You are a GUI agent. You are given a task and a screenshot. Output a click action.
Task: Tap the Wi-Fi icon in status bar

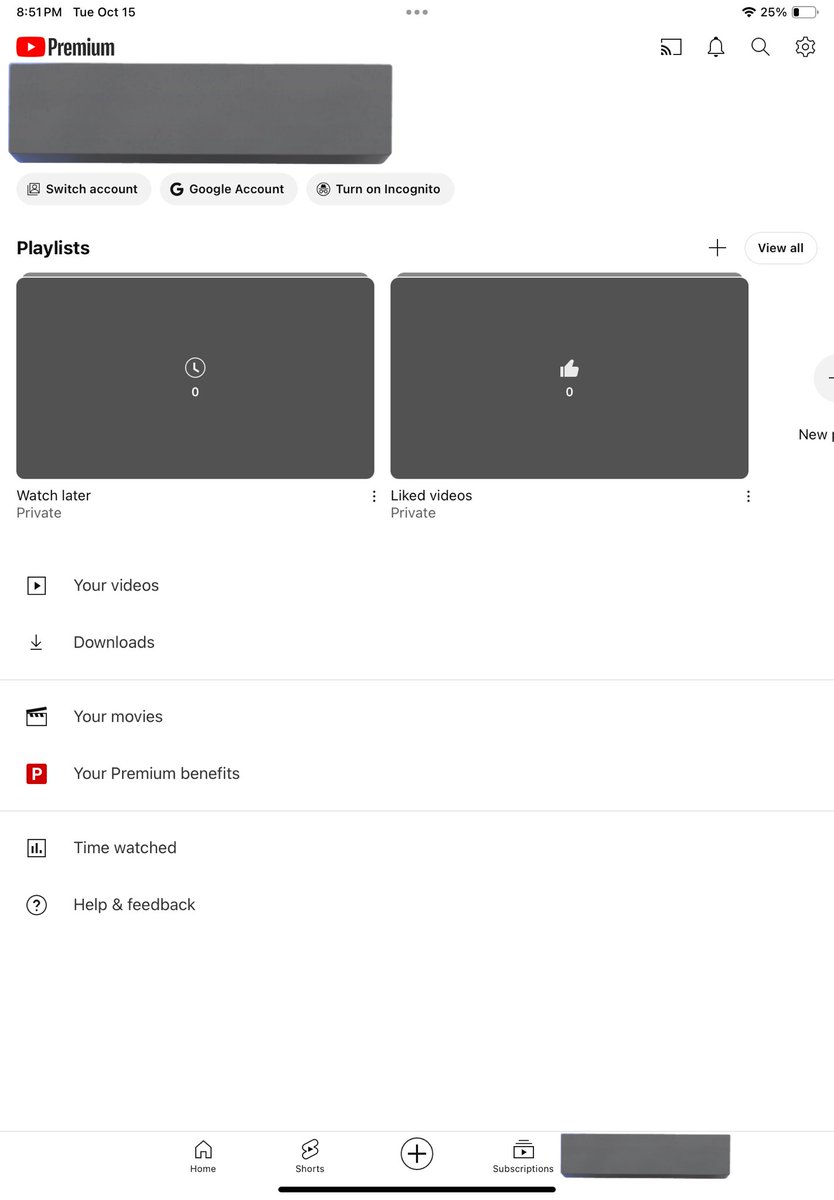(x=748, y=12)
